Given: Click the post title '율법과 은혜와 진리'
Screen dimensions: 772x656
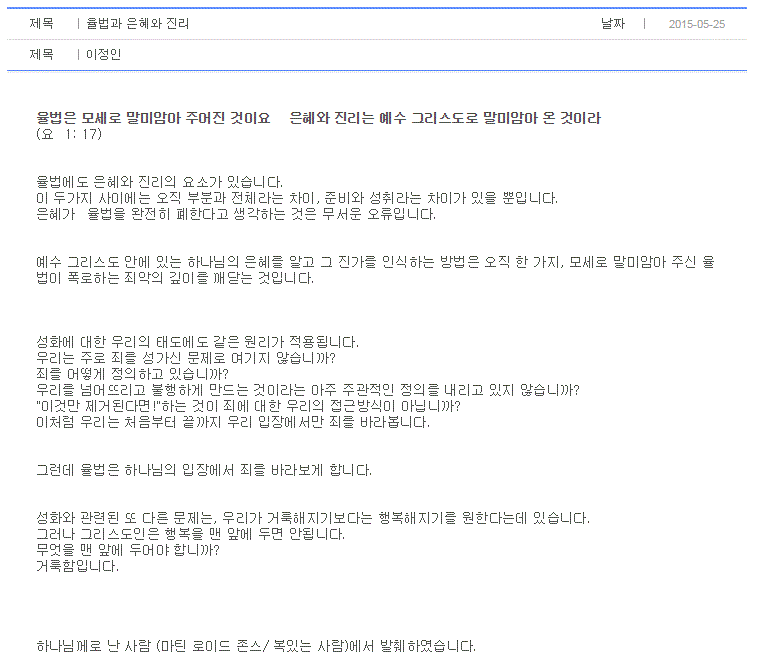Looking at the screenshot, I should point(137,24).
